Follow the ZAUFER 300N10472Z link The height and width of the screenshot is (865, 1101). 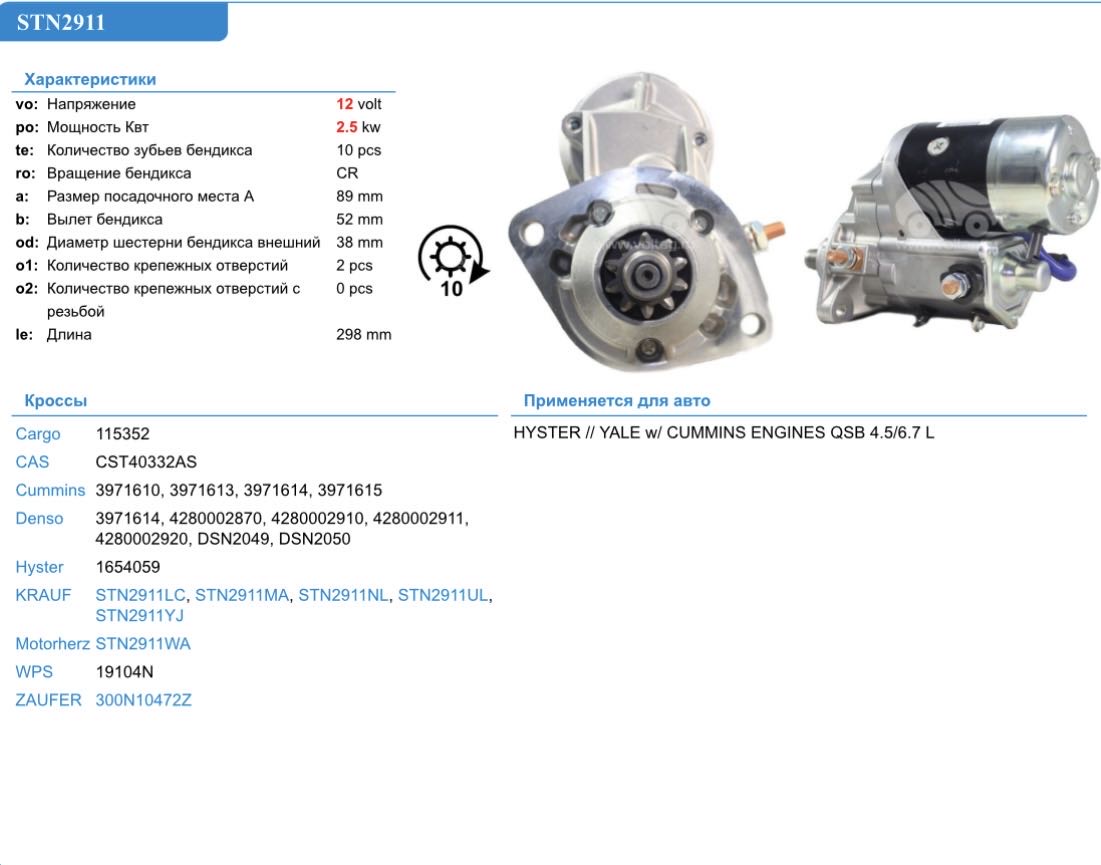tap(143, 700)
